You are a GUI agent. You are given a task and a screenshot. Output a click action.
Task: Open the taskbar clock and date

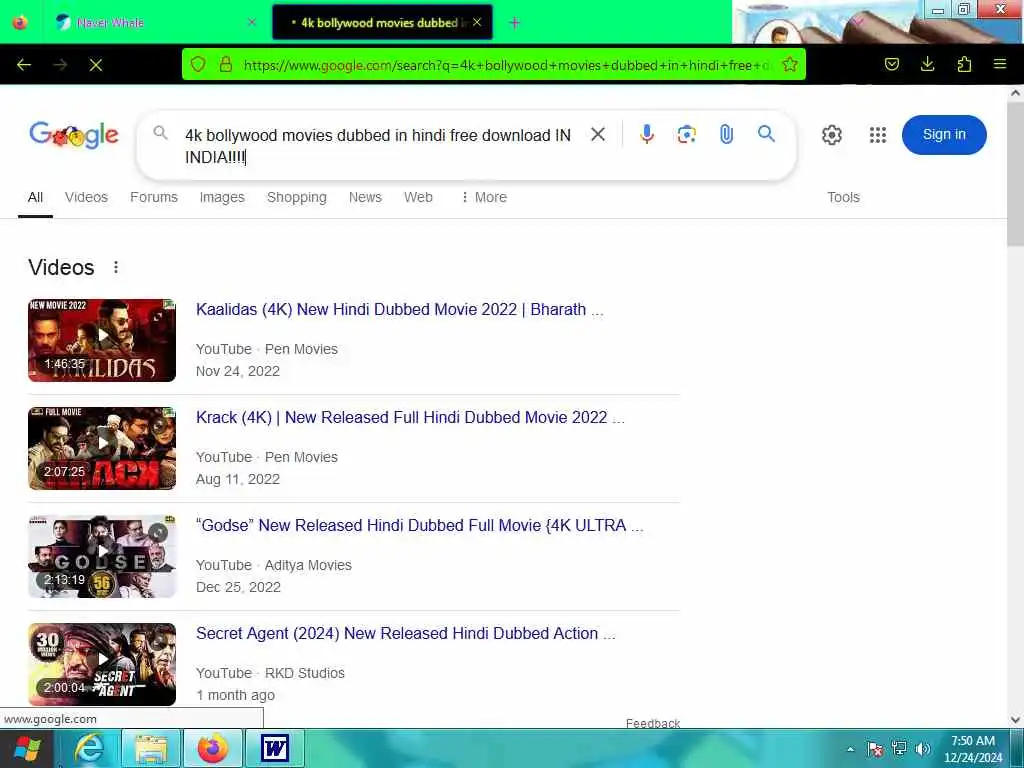pyautogui.click(x=972, y=749)
